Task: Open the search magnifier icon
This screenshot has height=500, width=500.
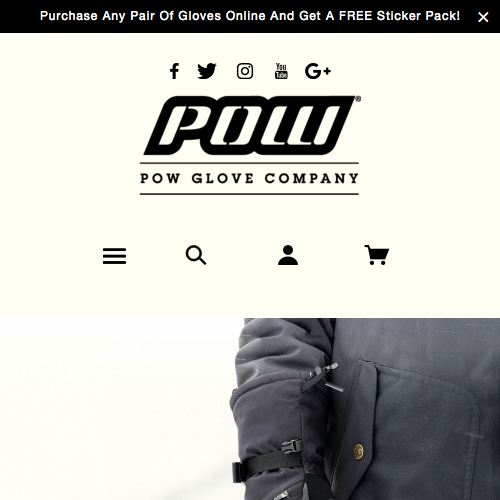Action: click(196, 255)
